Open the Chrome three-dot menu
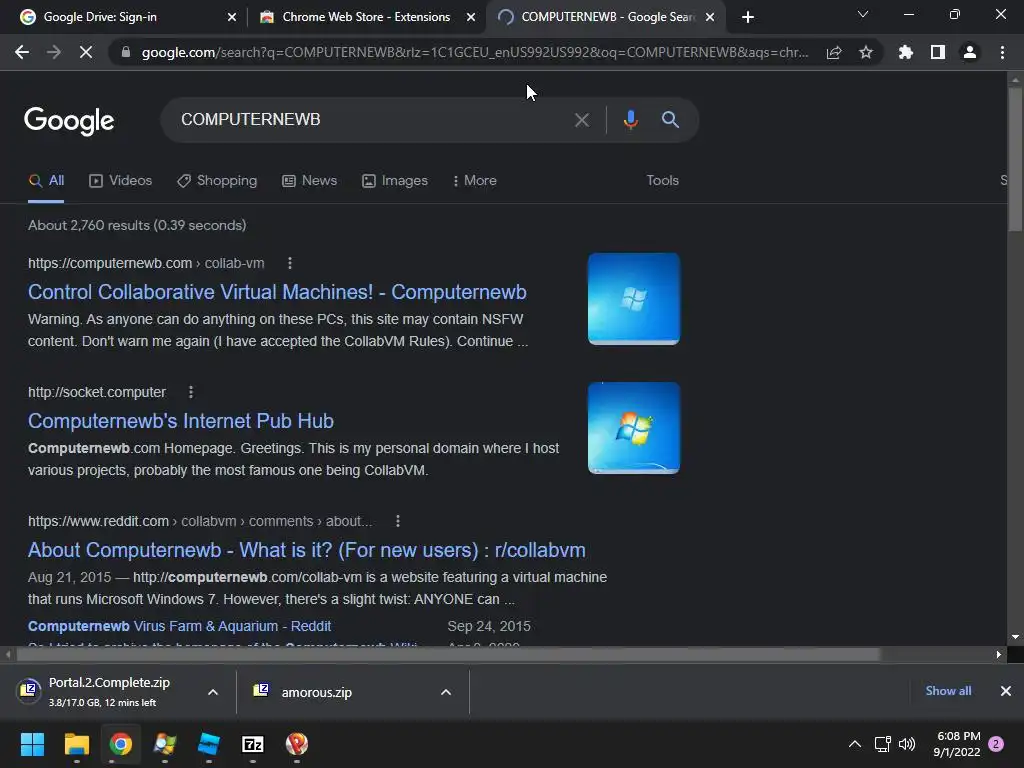The image size is (1024, 768). click(x=1002, y=52)
